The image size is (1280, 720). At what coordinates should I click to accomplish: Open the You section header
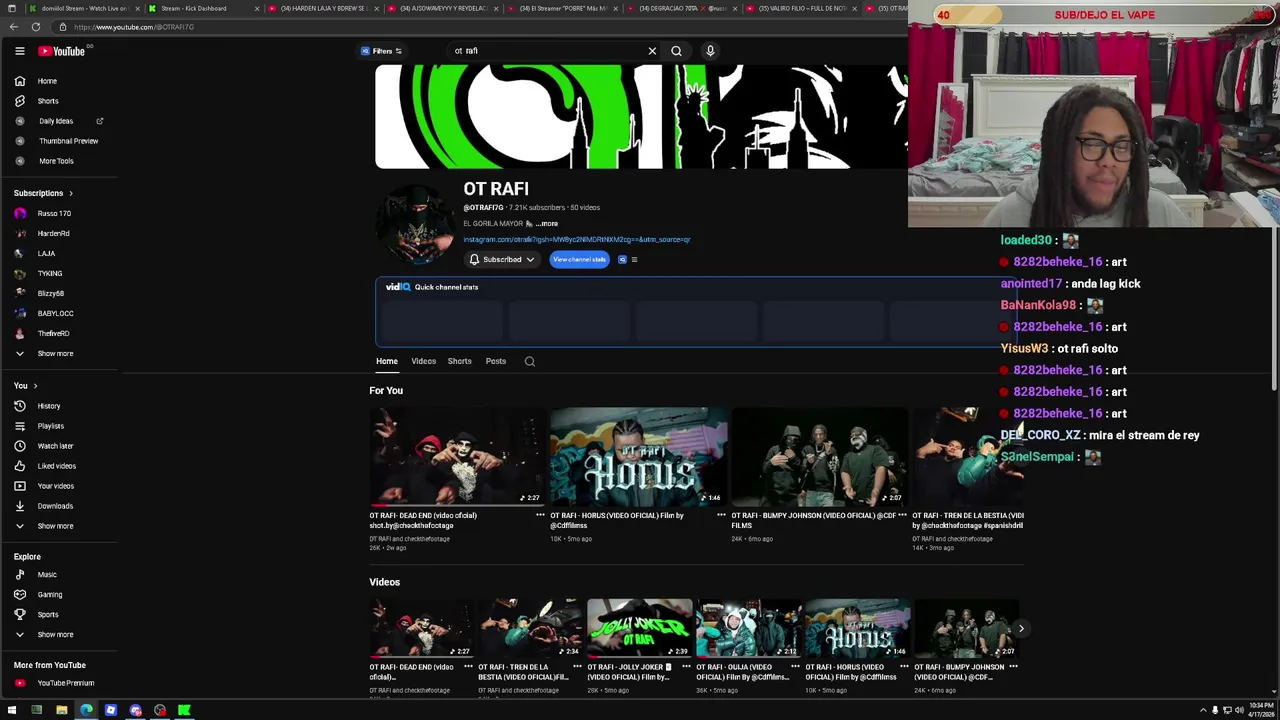(x=25, y=386)
